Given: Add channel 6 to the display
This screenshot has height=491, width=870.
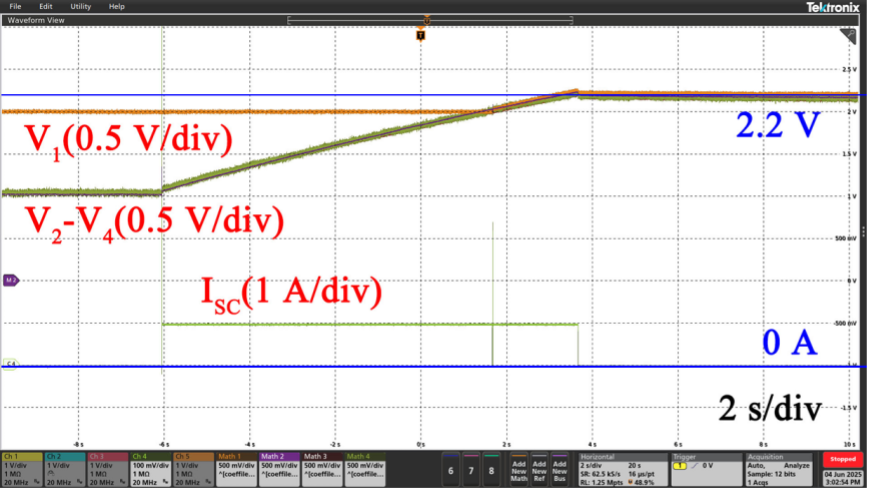Looking at the screenshot, I should coord(451,470).
